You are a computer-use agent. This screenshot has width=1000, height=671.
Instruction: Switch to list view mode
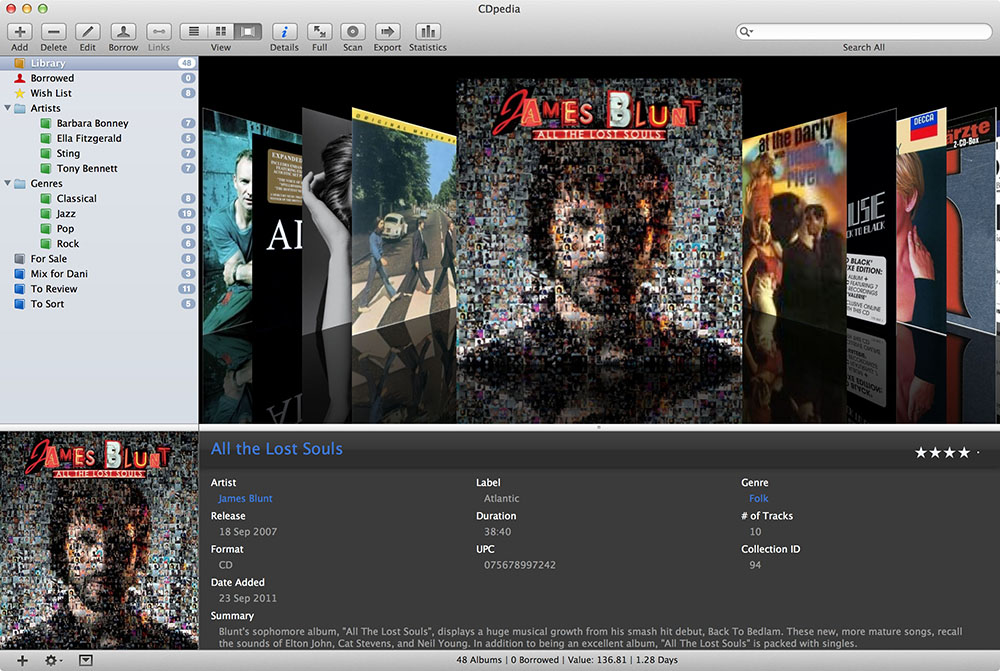(x=194, y=31)
